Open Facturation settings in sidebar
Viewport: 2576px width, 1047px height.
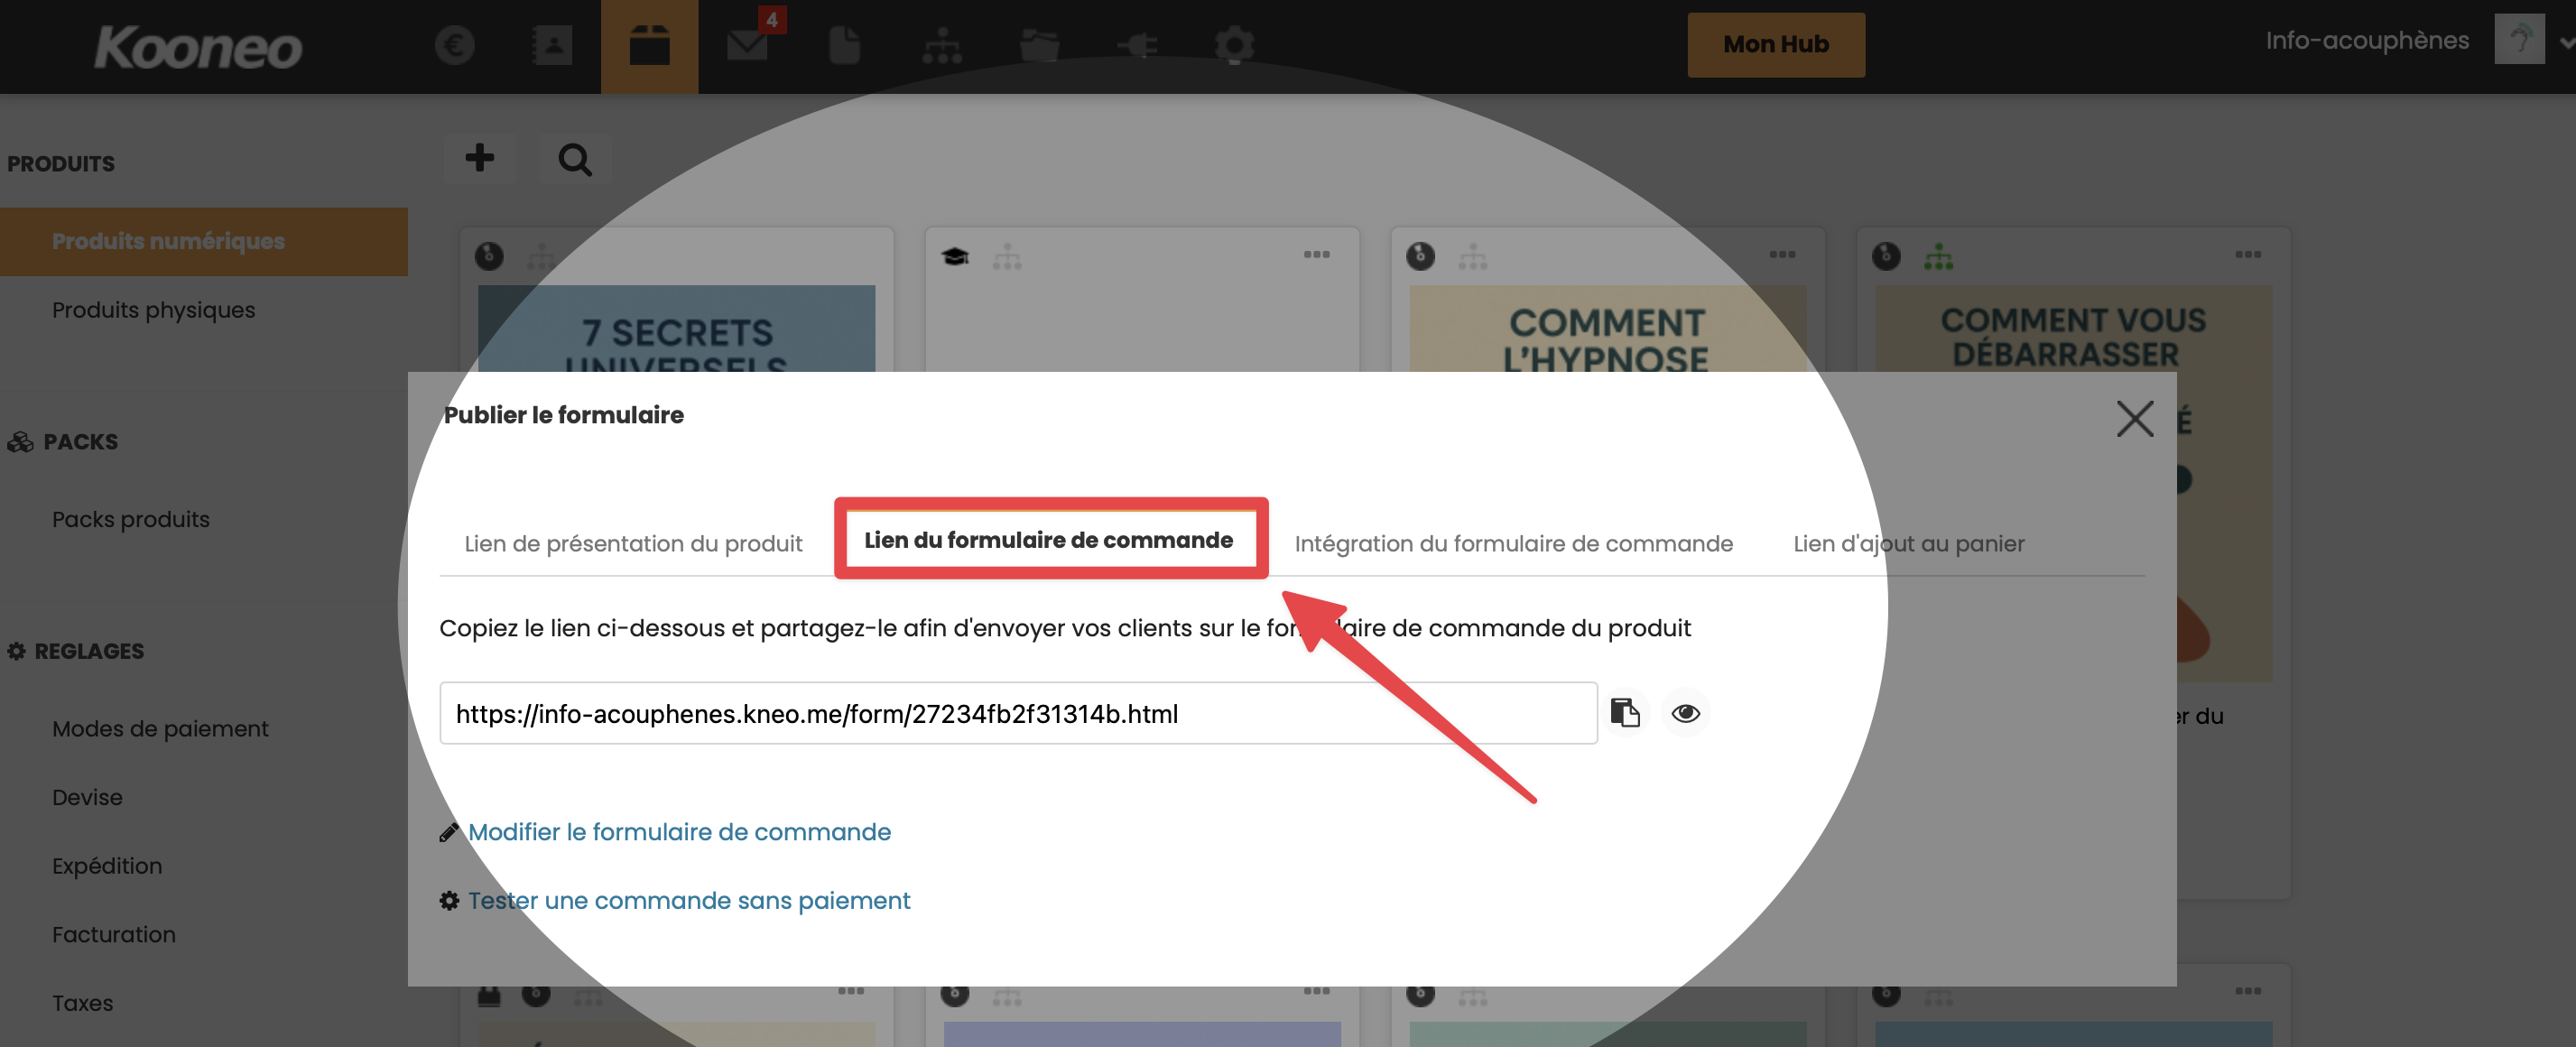click(x=114, y=935)
